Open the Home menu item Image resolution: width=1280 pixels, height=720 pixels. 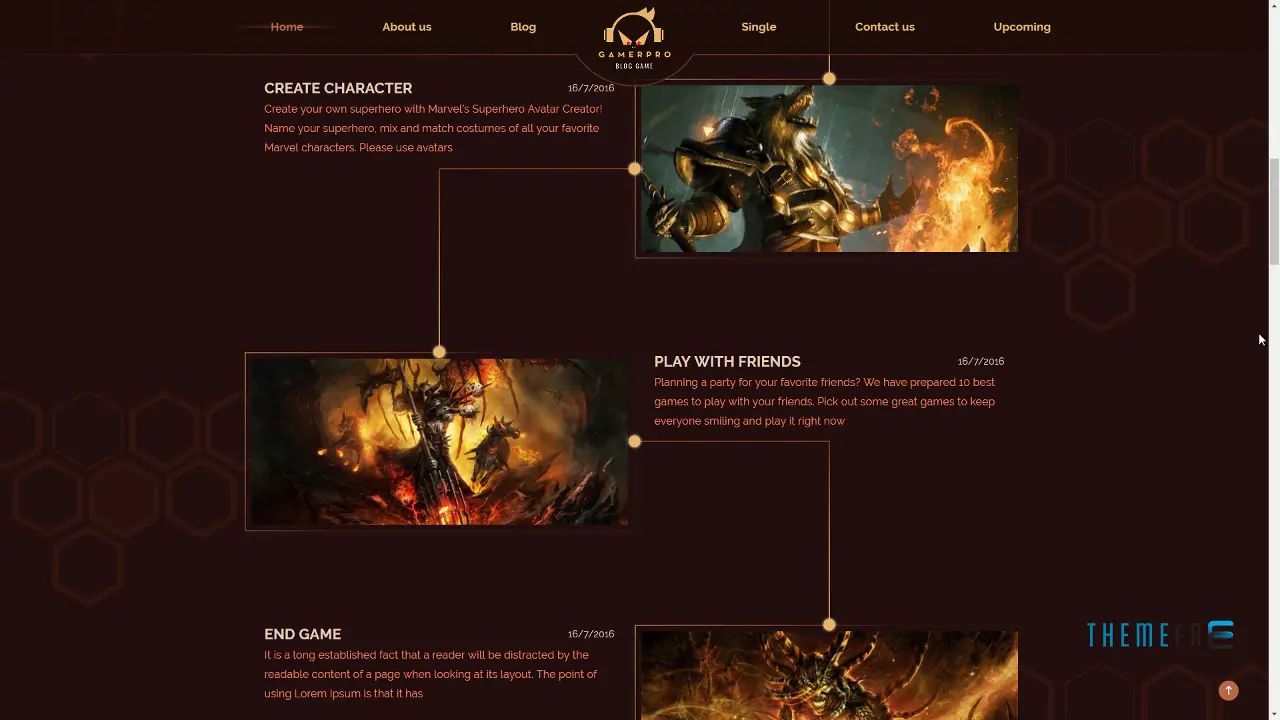click(287, 27)
